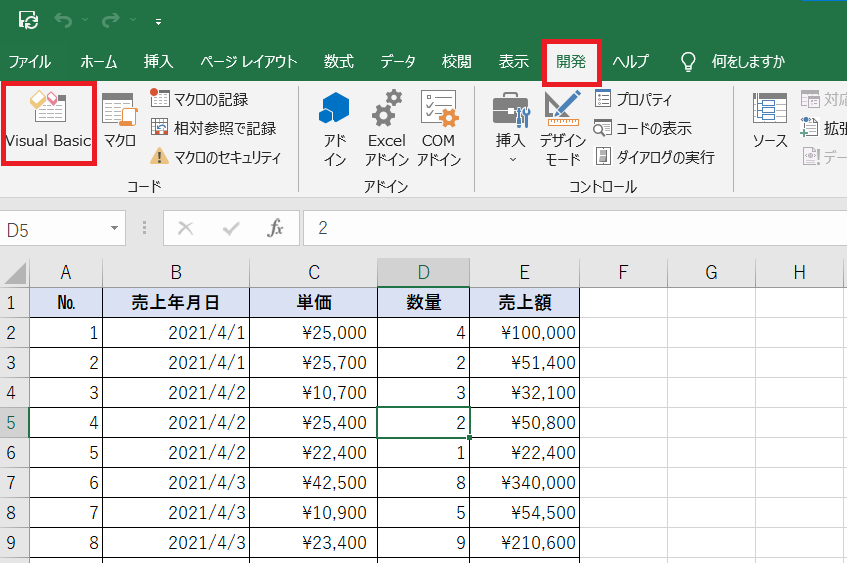Click the 単価 header cell

[x=314, y=303]
